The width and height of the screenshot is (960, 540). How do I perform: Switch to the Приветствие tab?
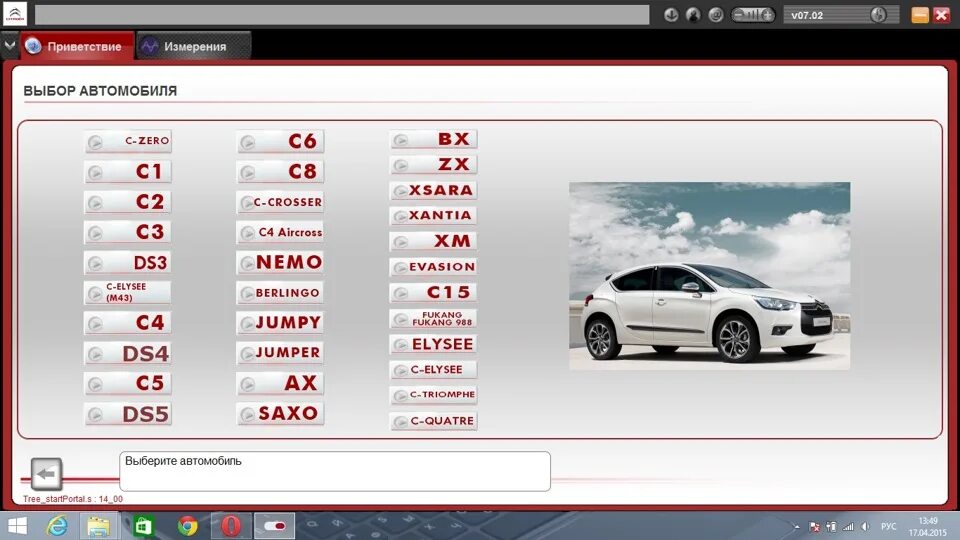pyautogui.click(x=77, y=46)
